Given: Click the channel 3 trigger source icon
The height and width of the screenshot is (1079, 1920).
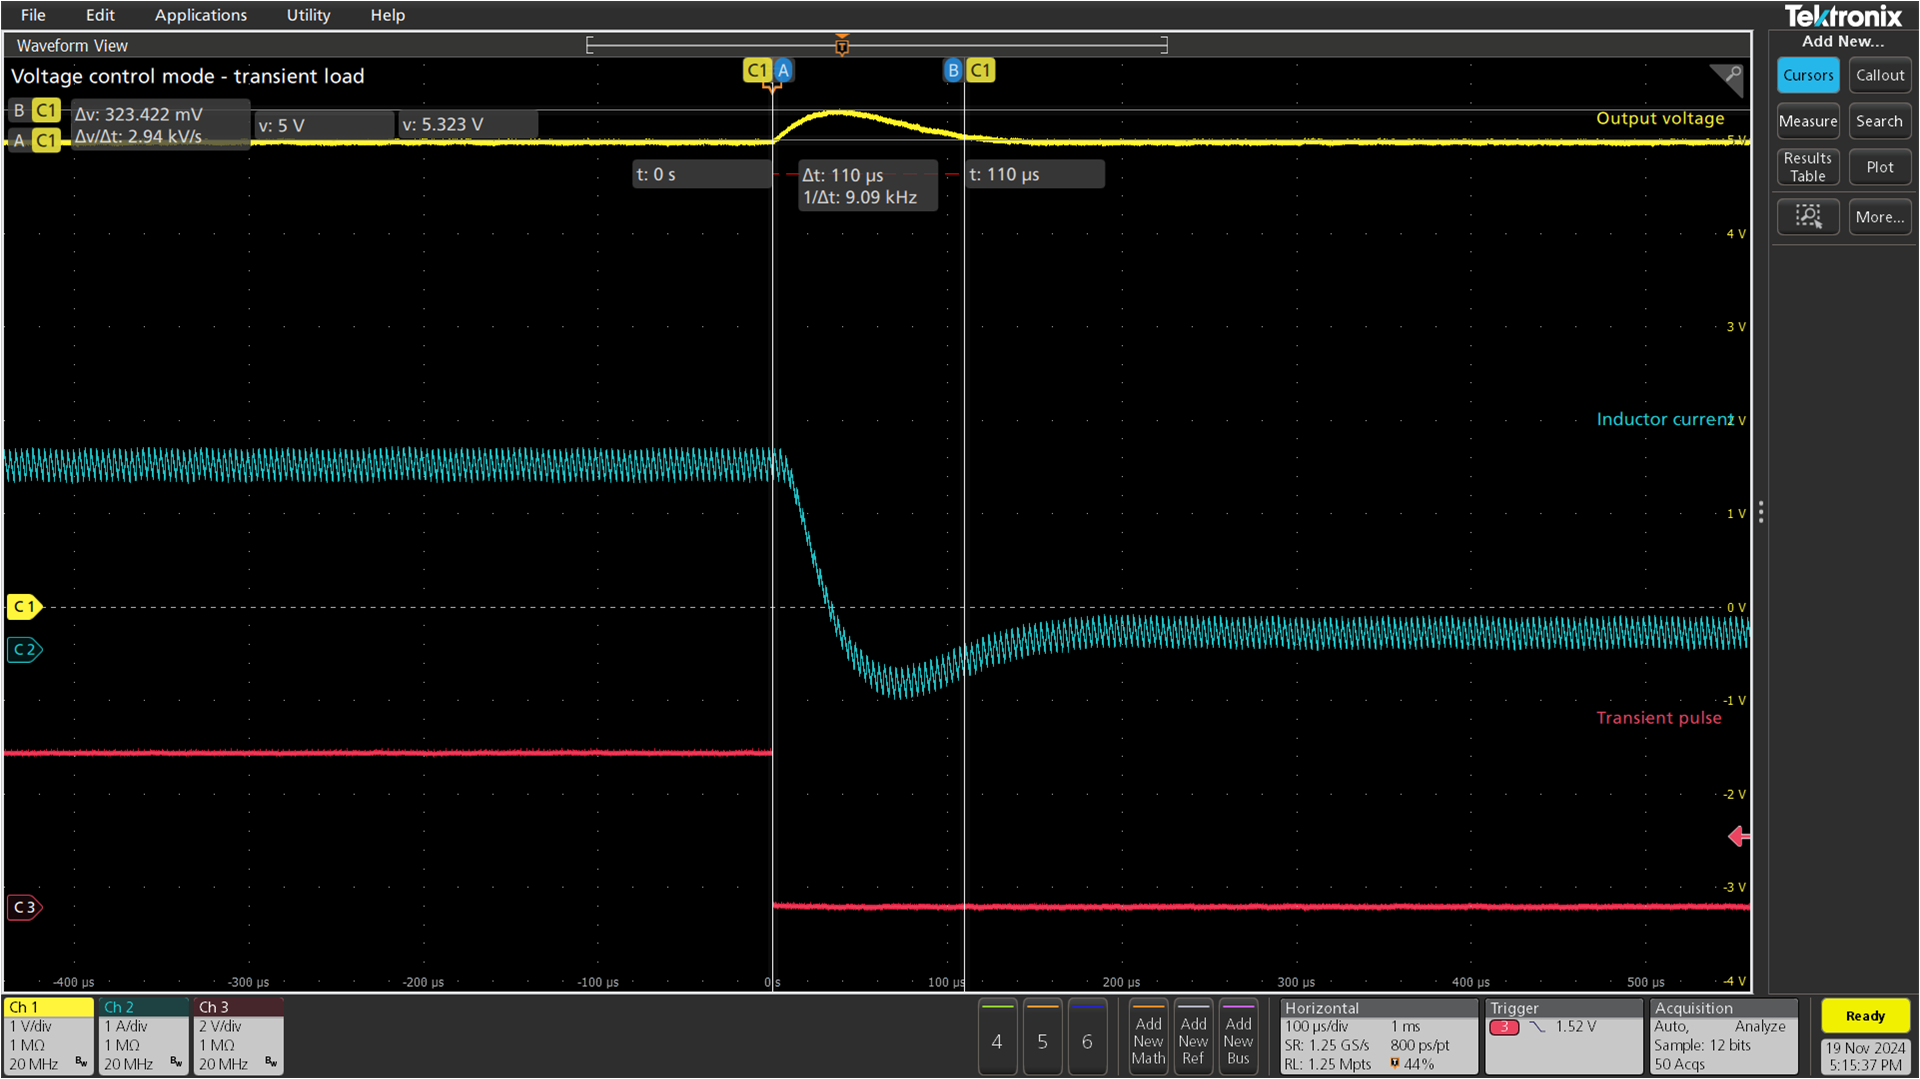Looking at the screenshot, I should point(1504,1027).
